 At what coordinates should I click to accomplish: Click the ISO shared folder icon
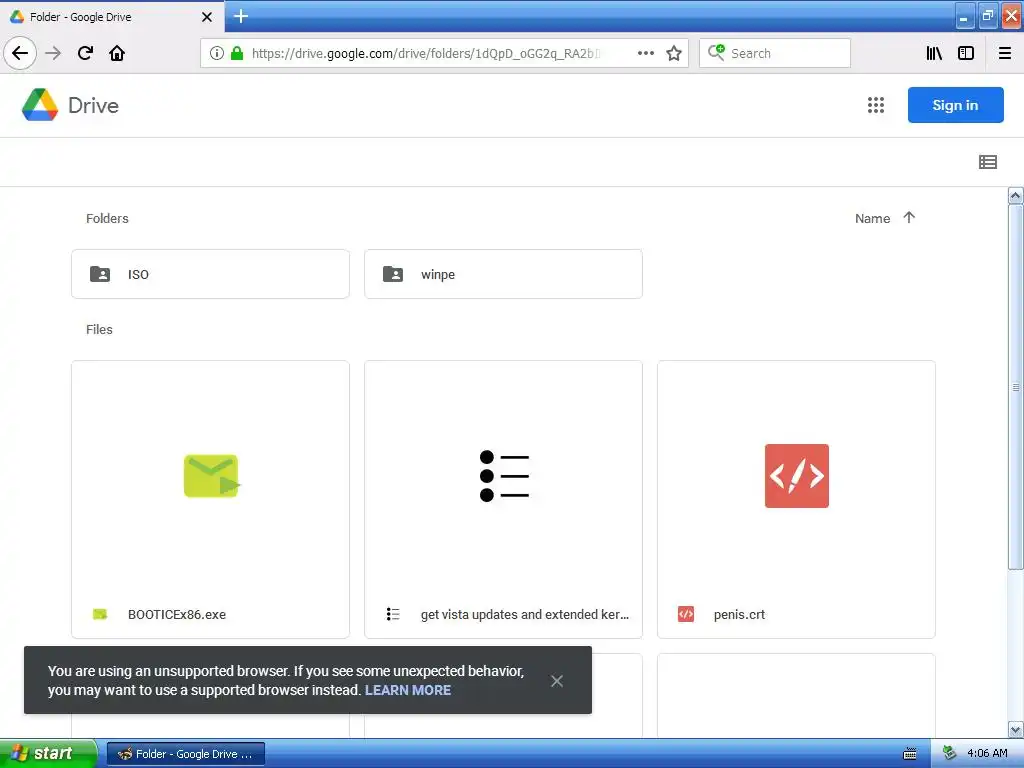click(x=100, y=274)
